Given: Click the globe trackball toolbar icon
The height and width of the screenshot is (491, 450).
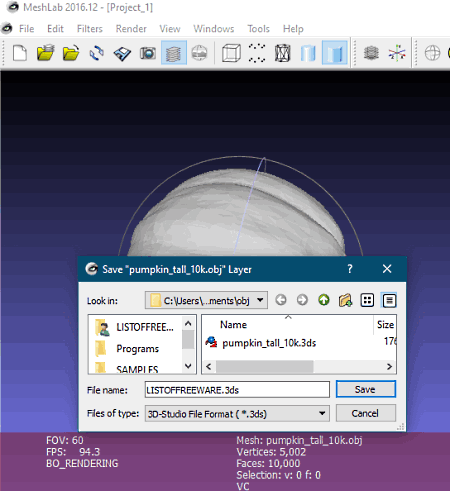Looking at the screenshot, I should (x=432, y=53).
